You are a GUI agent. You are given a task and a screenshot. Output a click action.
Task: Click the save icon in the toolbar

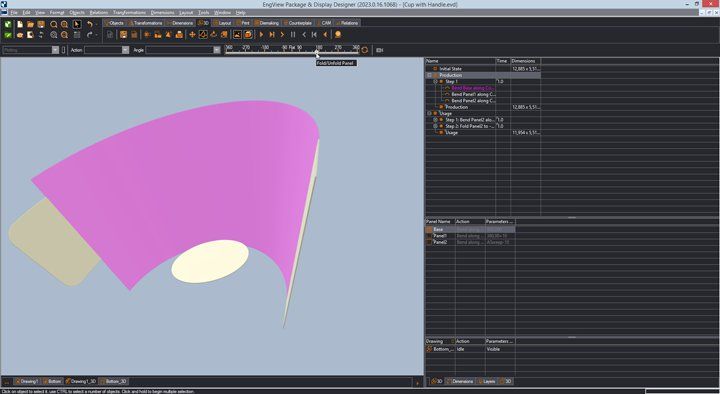pos(41,24)
